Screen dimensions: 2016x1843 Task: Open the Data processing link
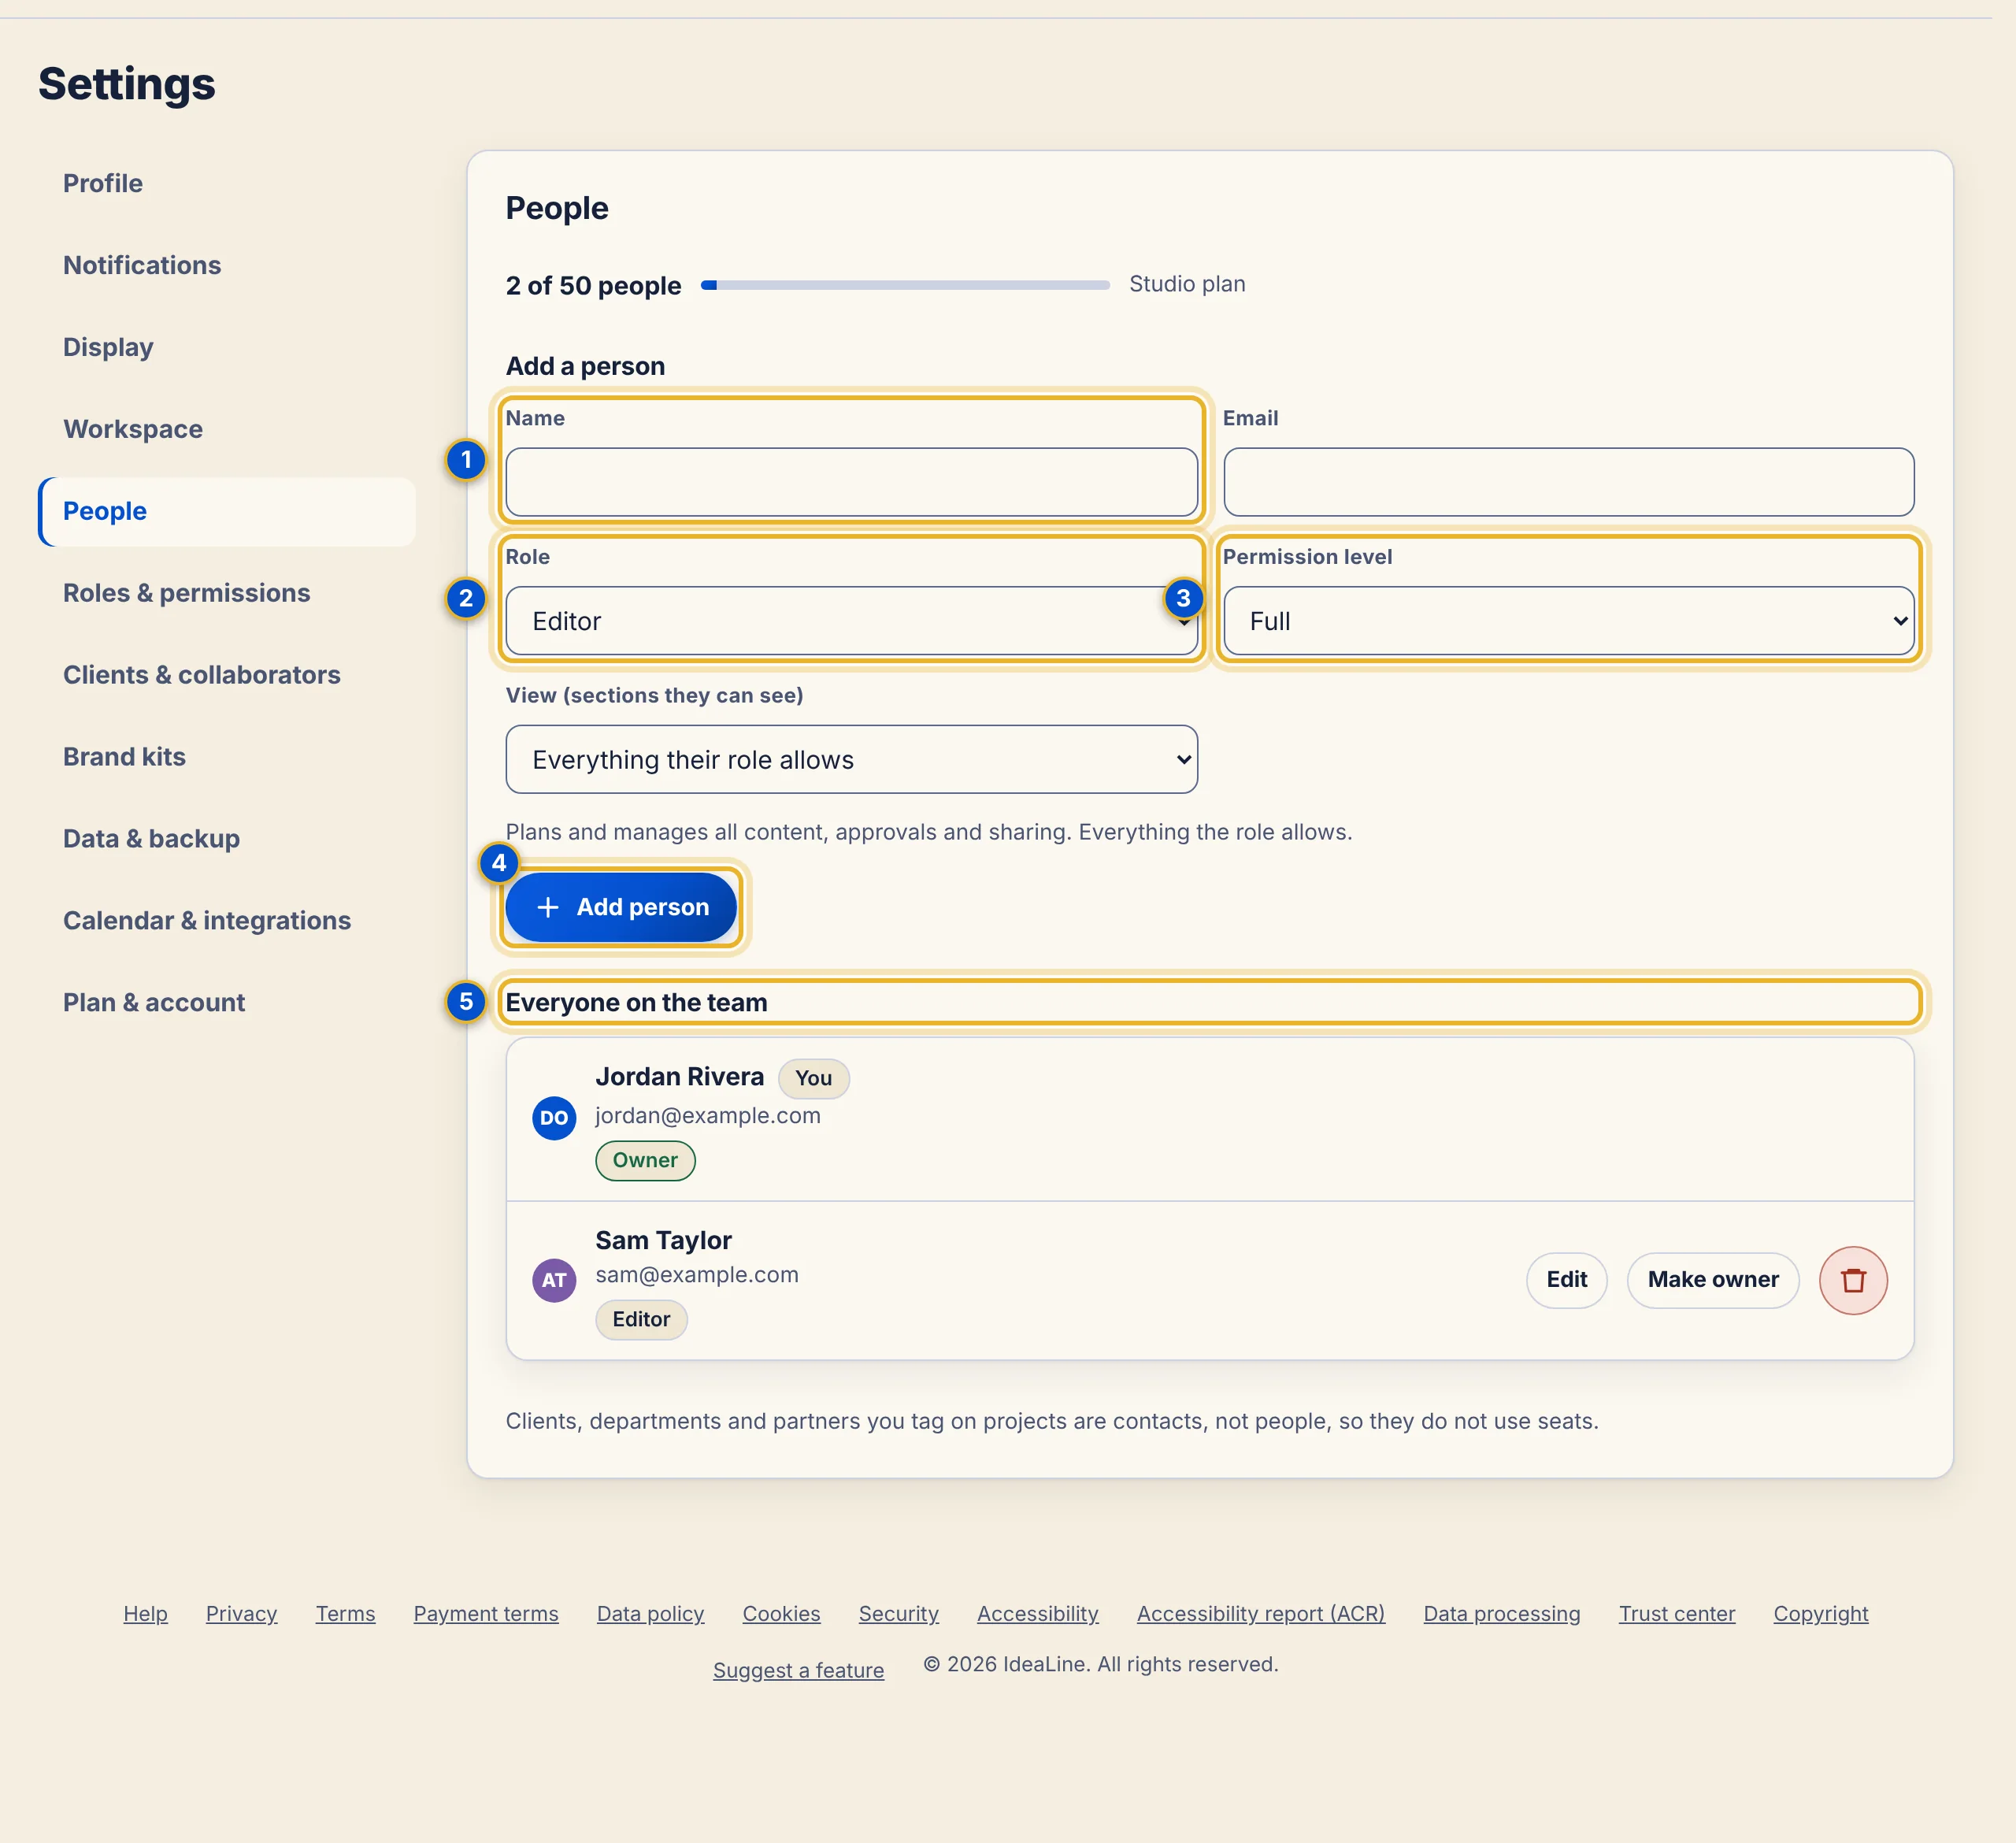(x=1501, y=1613)
